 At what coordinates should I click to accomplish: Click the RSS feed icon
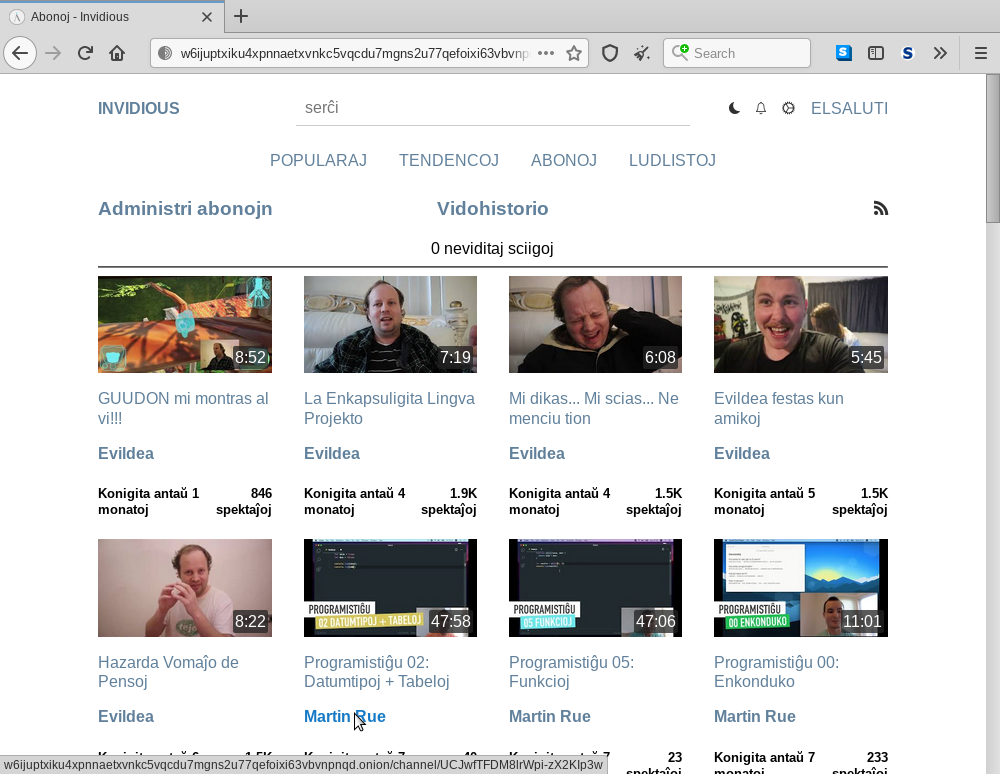coord(880,209)
